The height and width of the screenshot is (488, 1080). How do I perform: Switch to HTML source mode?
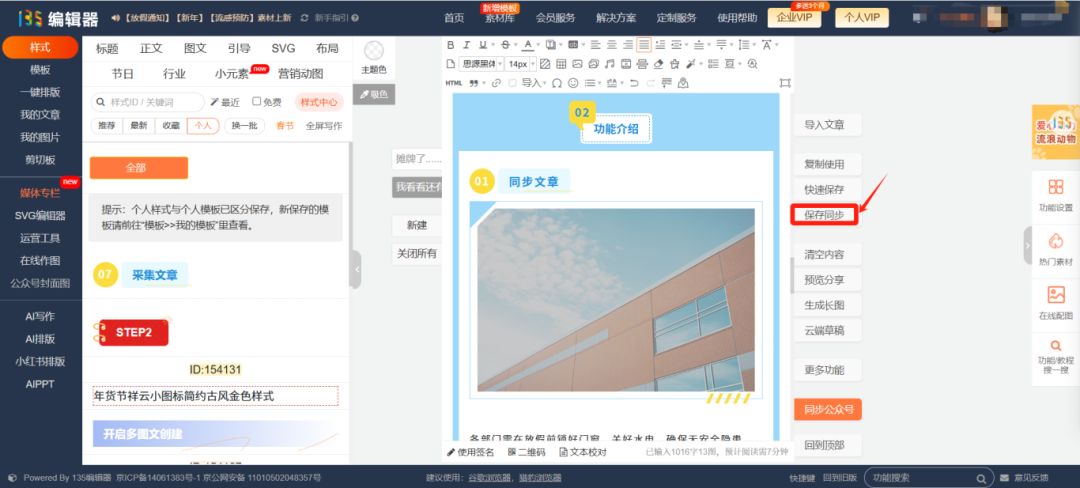pos(454,83)
